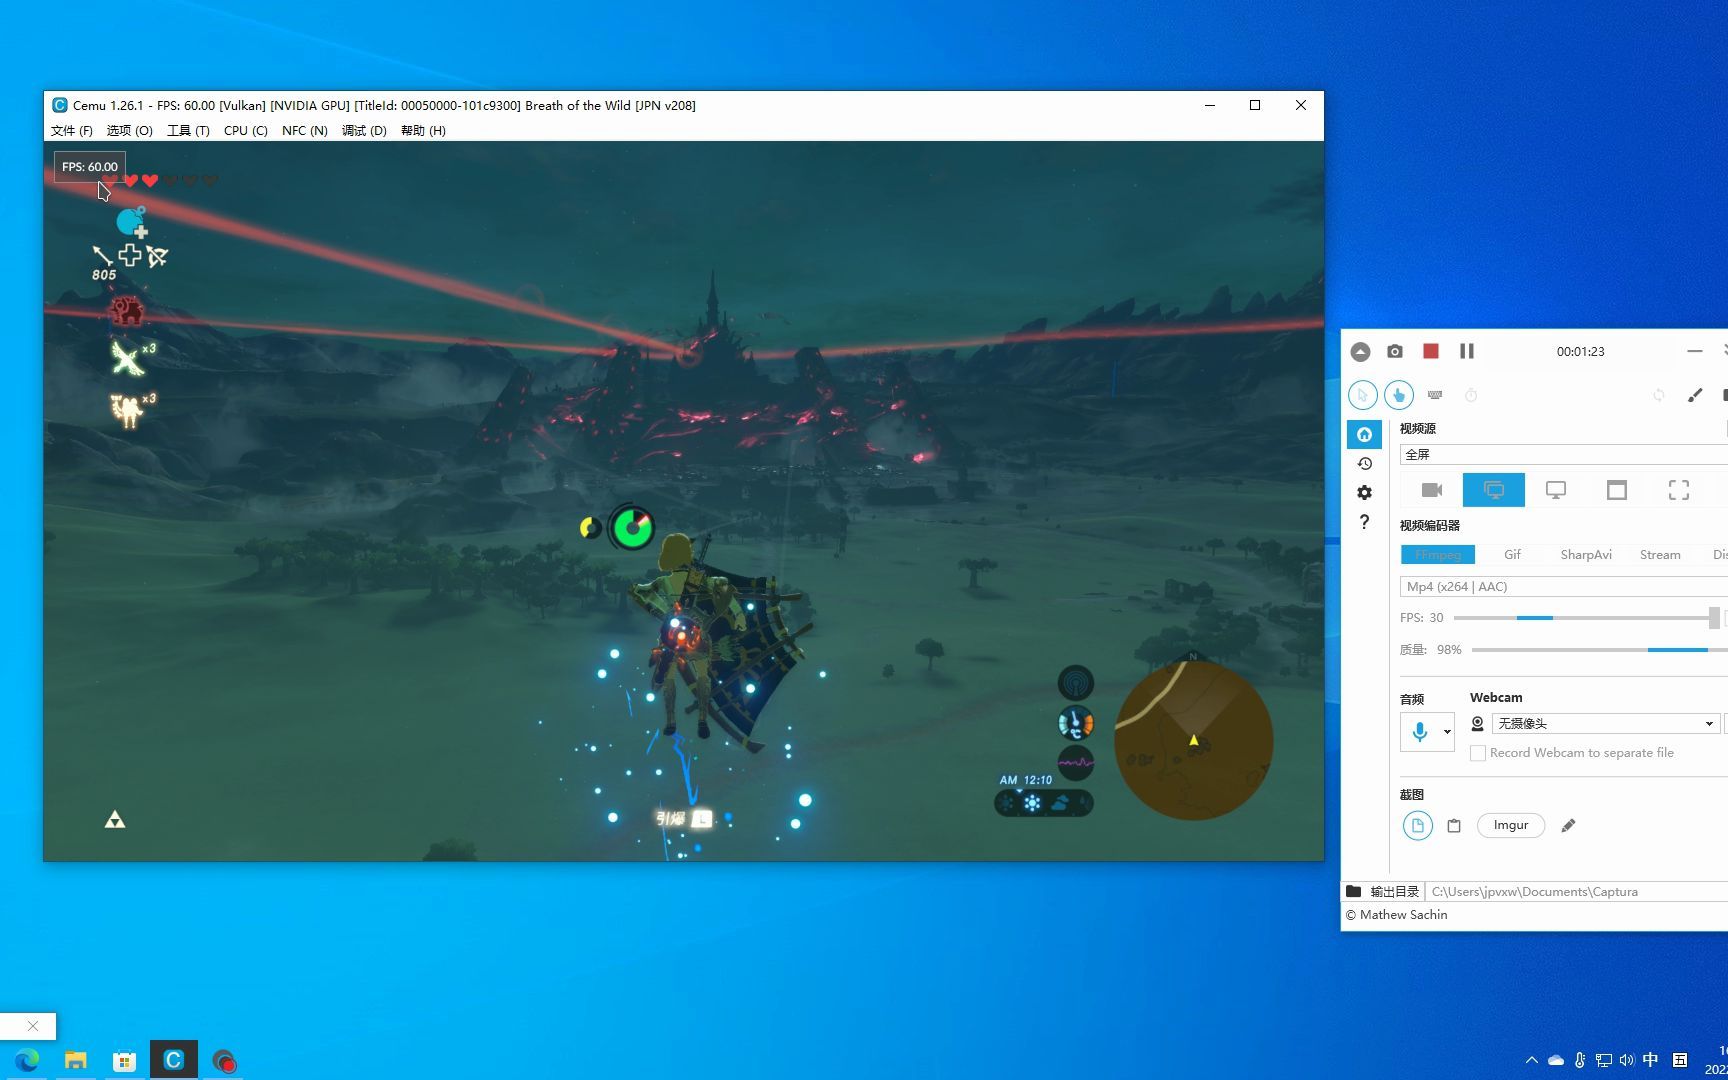This screenshot has height=1080, width=1728.
Task: Choose Gif video encoder
Action: [x=1512, y=554]
